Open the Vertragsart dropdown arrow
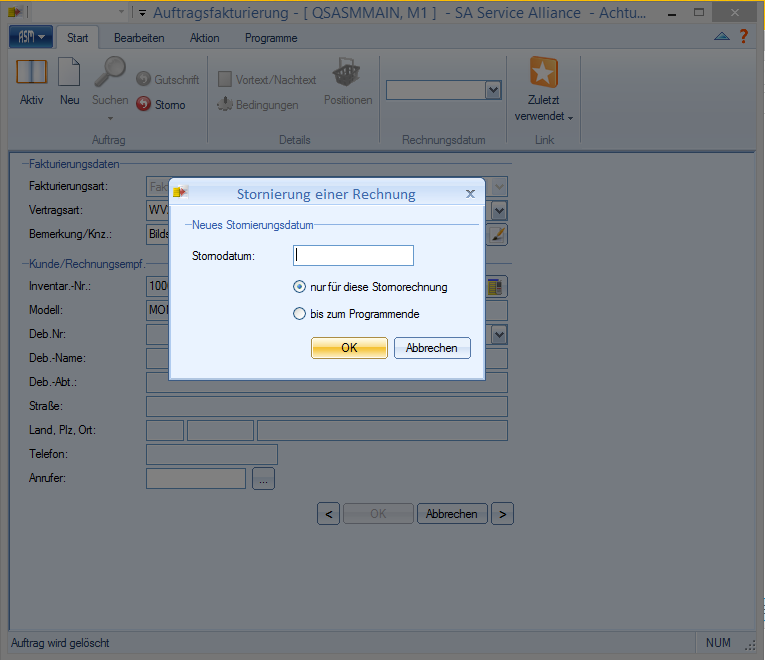Screen dimensions: 765x660 pyautogui.click(x=499, y=211)
